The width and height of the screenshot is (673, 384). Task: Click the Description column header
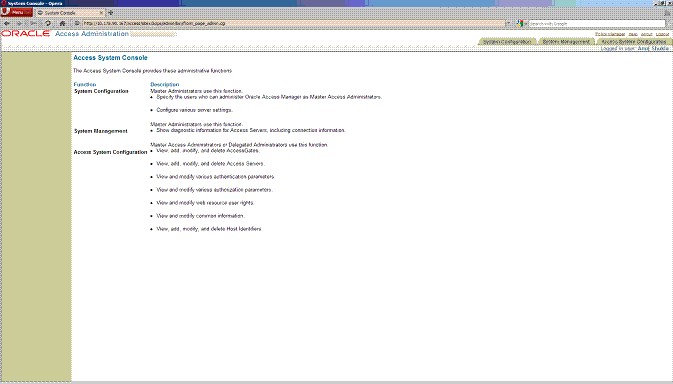pos(164,85)
